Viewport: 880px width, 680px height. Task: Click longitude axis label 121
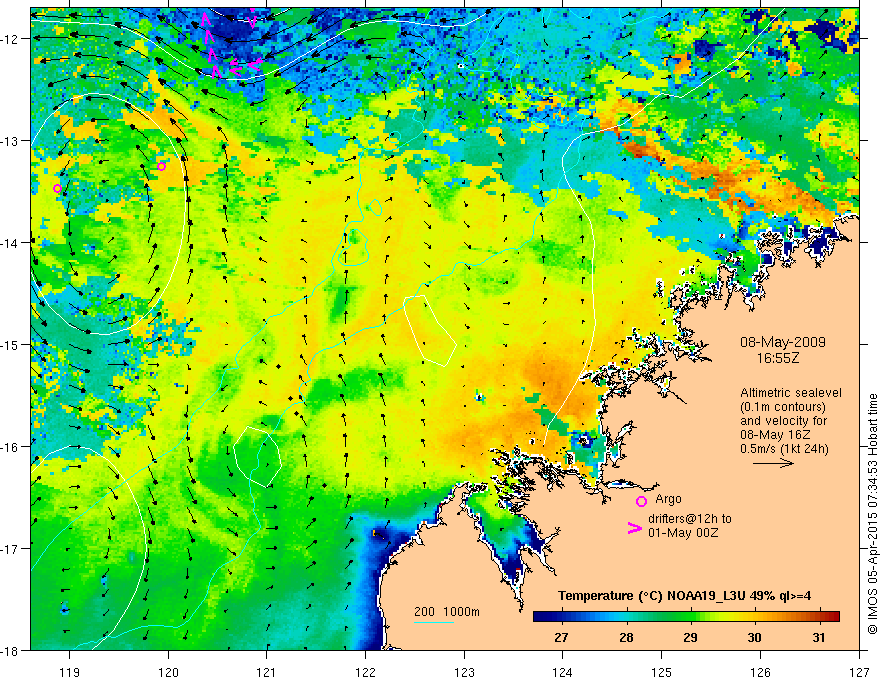point(267,671)
